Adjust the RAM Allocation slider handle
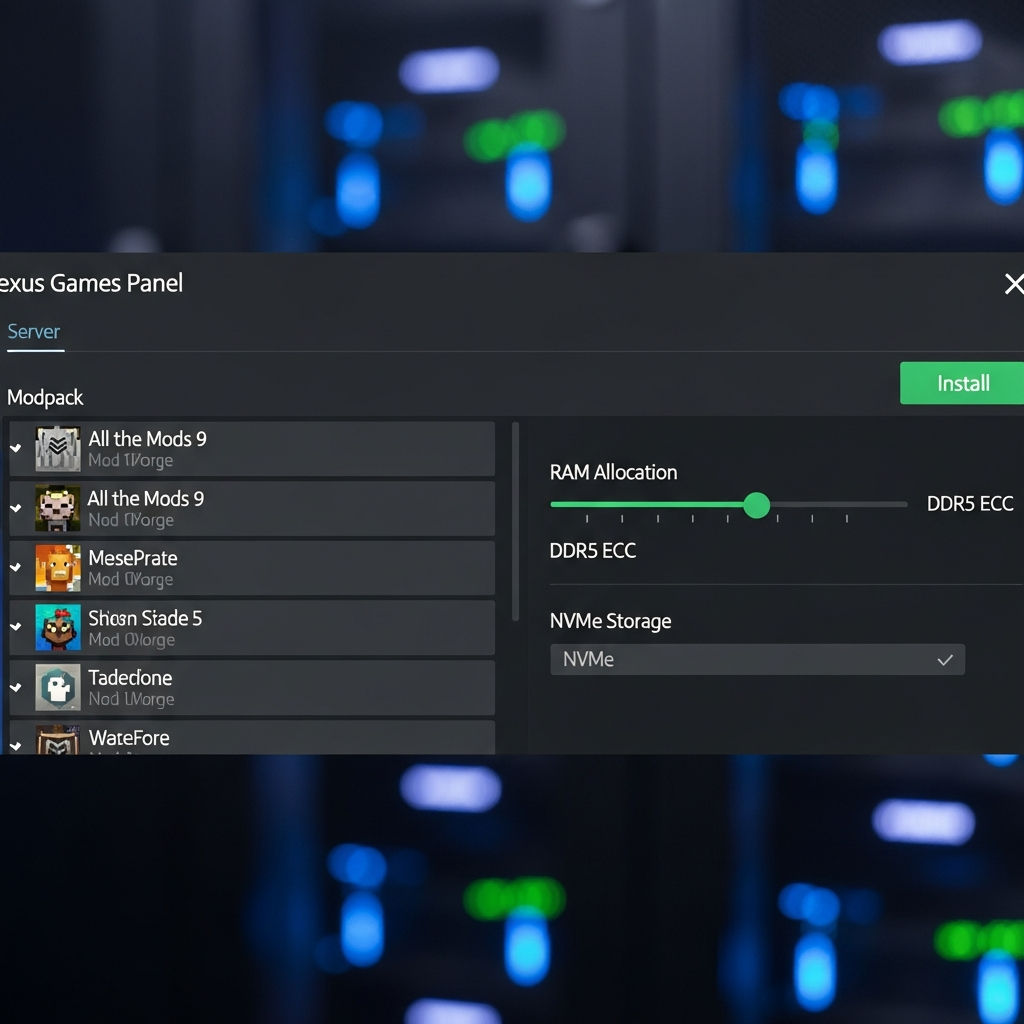This screenshot has width=1024, height=1024. (x=756, y=505)
